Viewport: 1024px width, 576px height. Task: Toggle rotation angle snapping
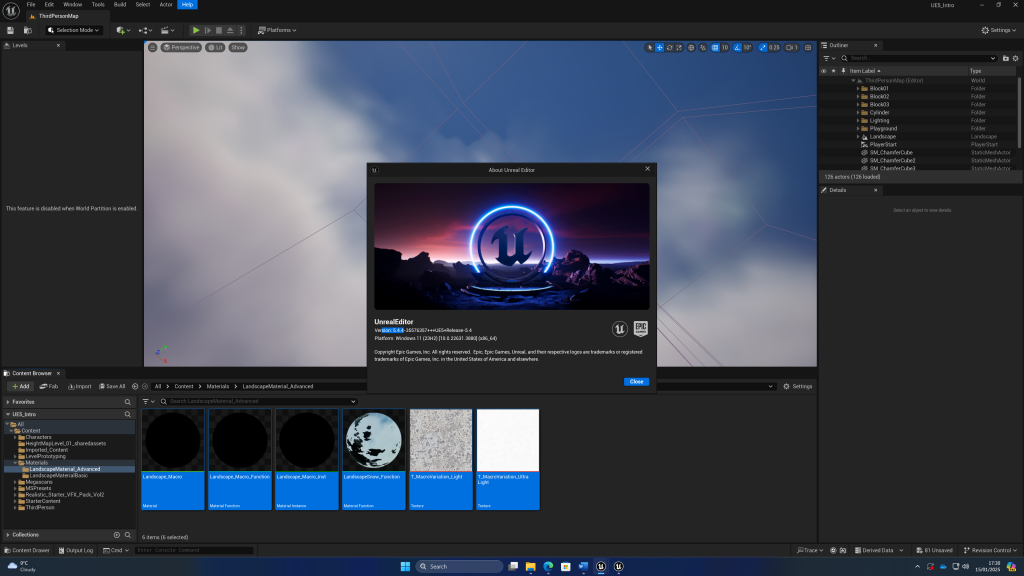click(737, 48)
